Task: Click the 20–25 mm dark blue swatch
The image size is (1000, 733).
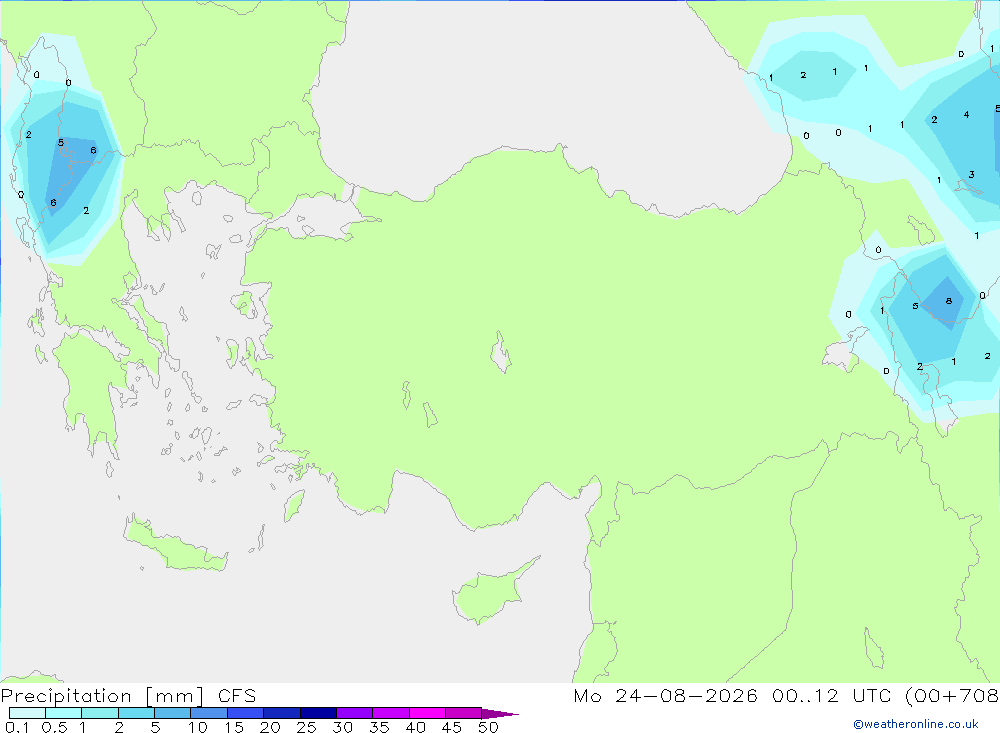Action: (x=281, y=713)
